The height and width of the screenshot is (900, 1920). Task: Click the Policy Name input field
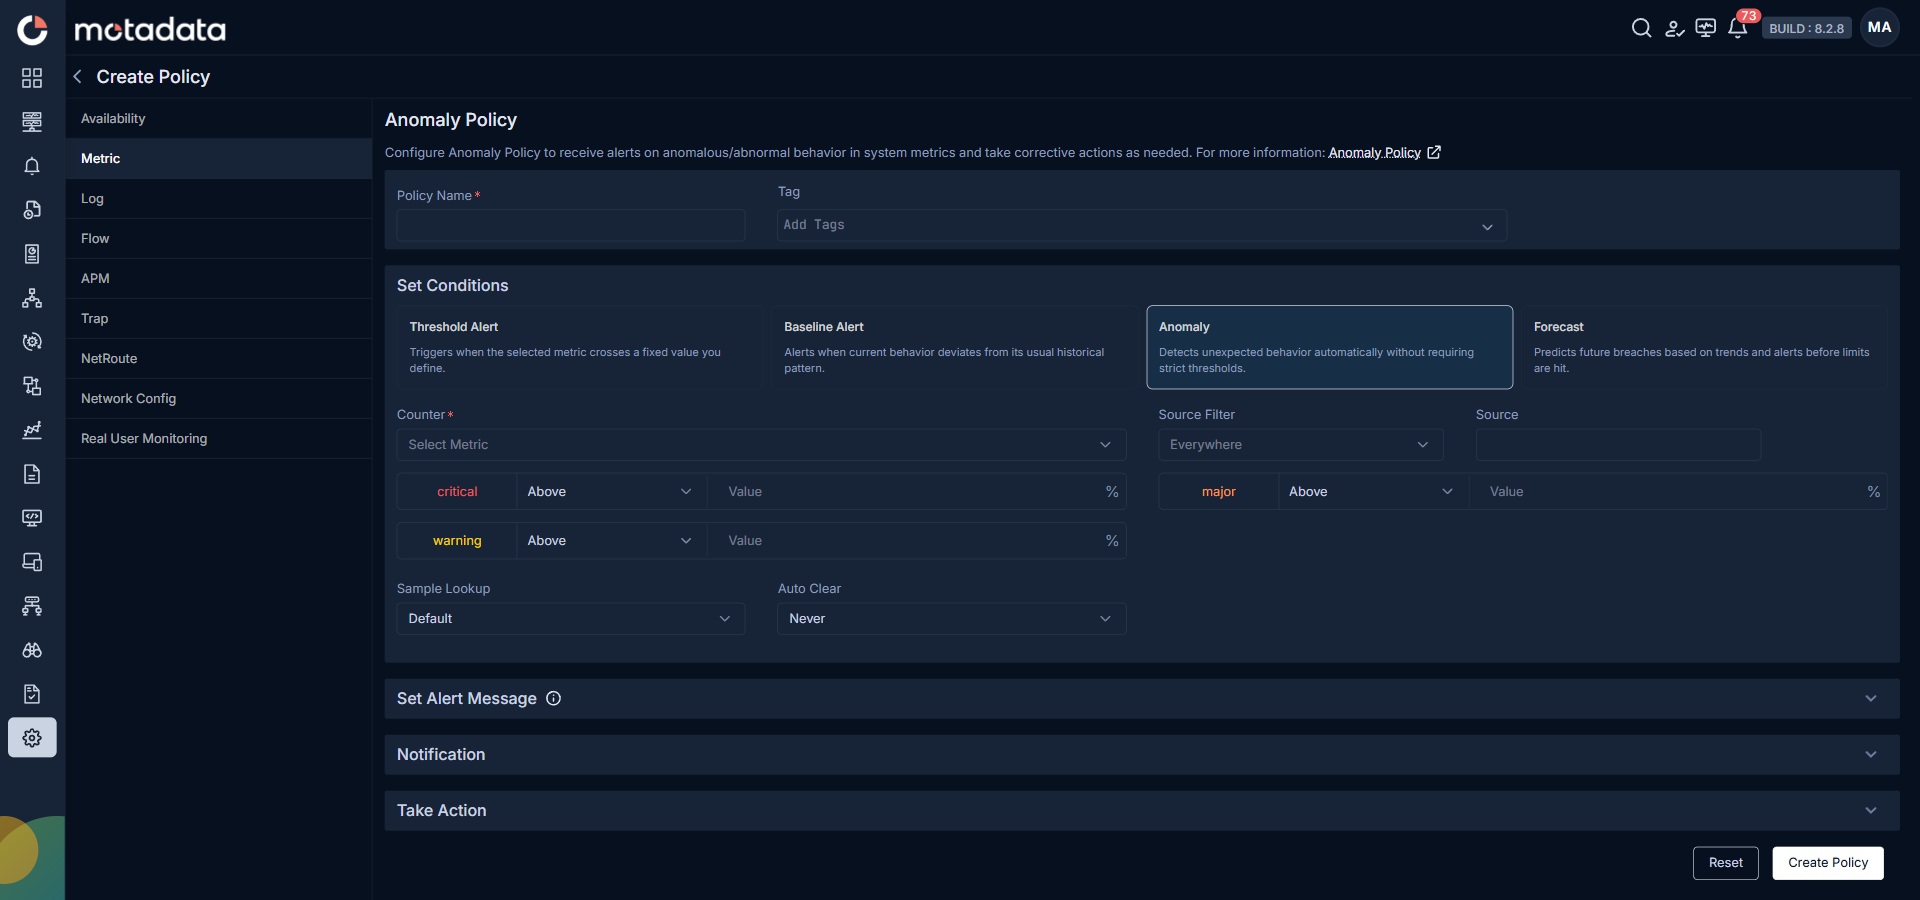[571, 225]
